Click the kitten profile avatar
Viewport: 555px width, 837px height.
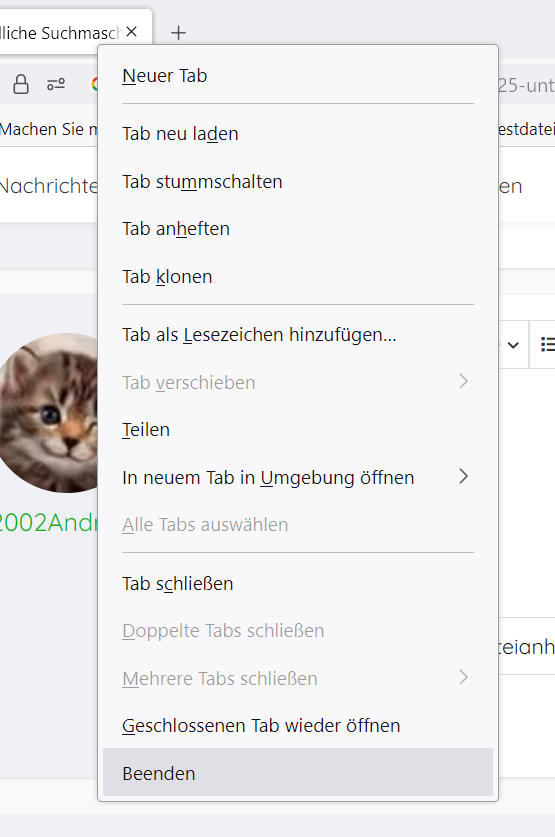pyautogui.click(x=49, y=413)
